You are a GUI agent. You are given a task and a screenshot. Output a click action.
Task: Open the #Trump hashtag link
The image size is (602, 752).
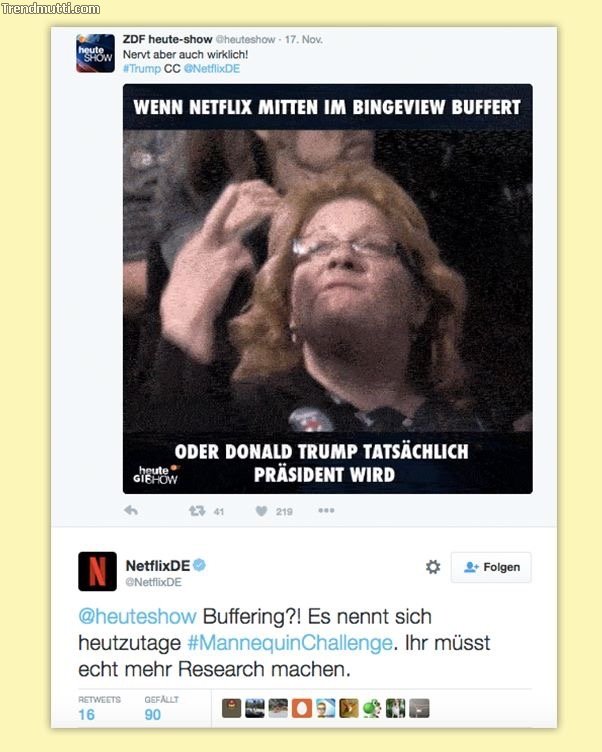(142, 69)
